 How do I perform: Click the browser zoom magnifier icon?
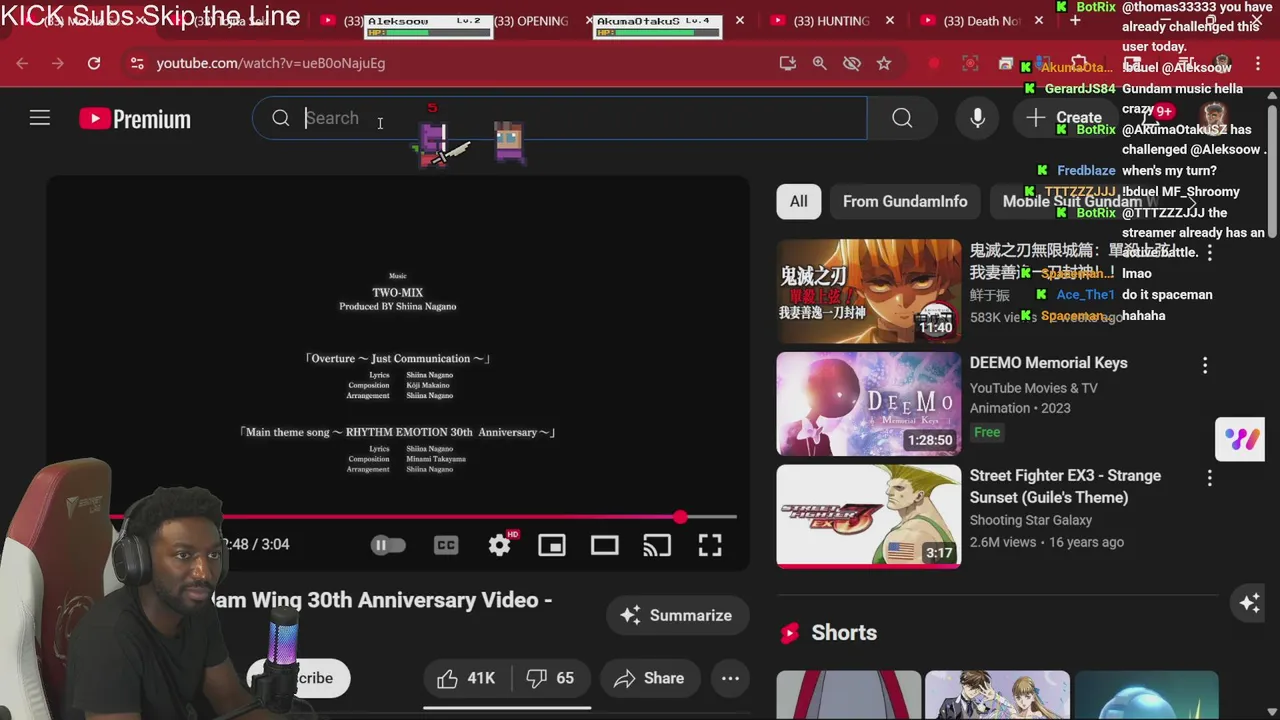(x=820, y=63)
